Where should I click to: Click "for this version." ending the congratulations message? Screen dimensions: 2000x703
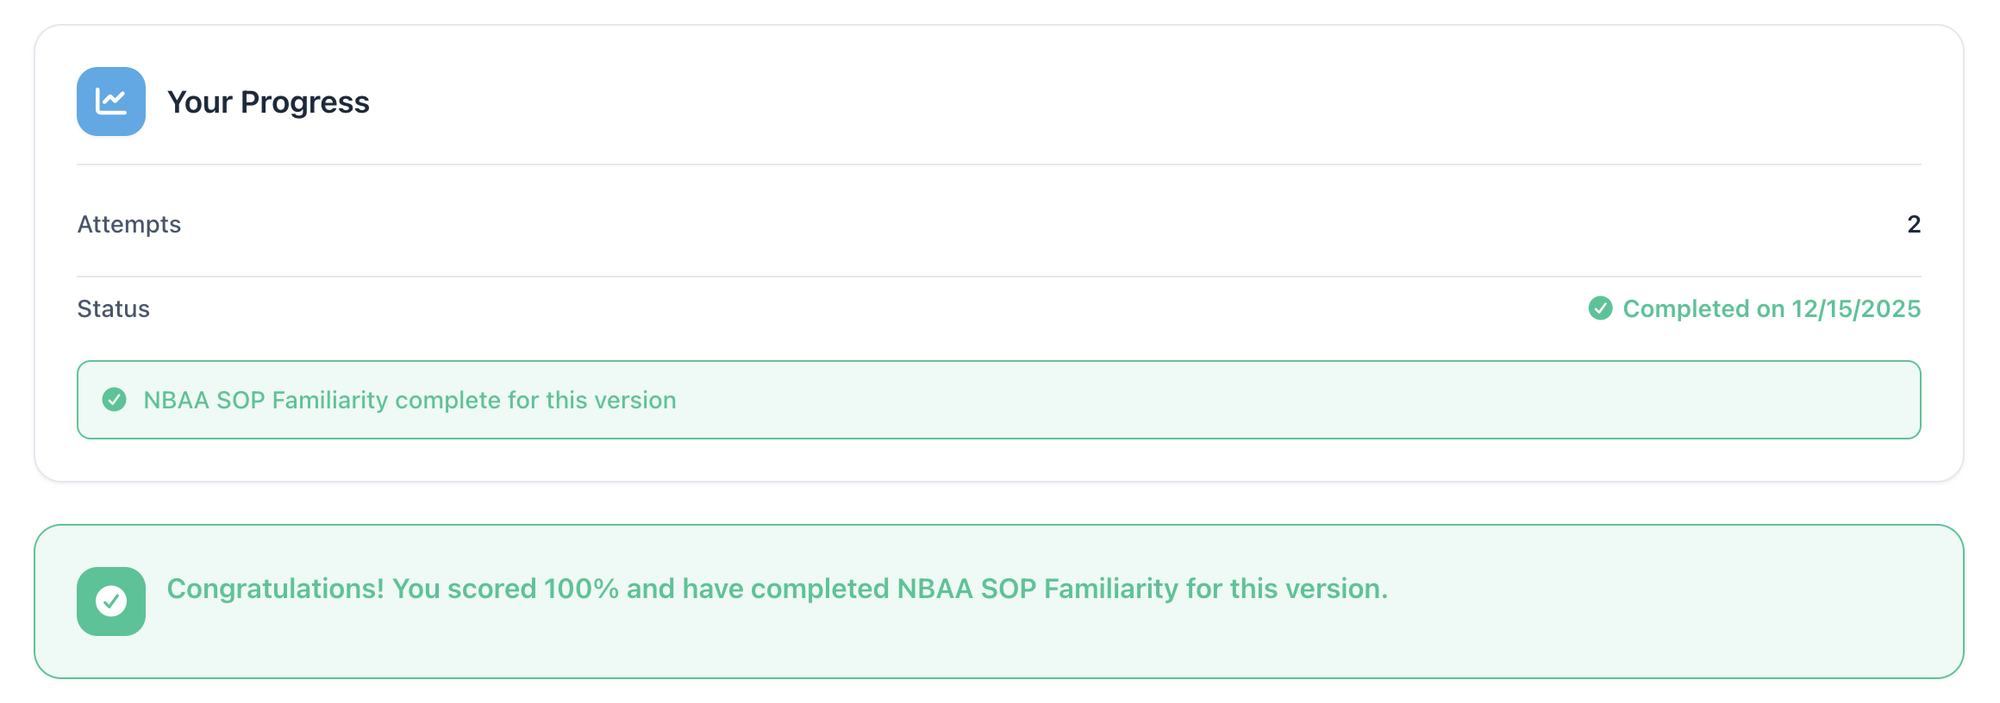pos(1287,589)
